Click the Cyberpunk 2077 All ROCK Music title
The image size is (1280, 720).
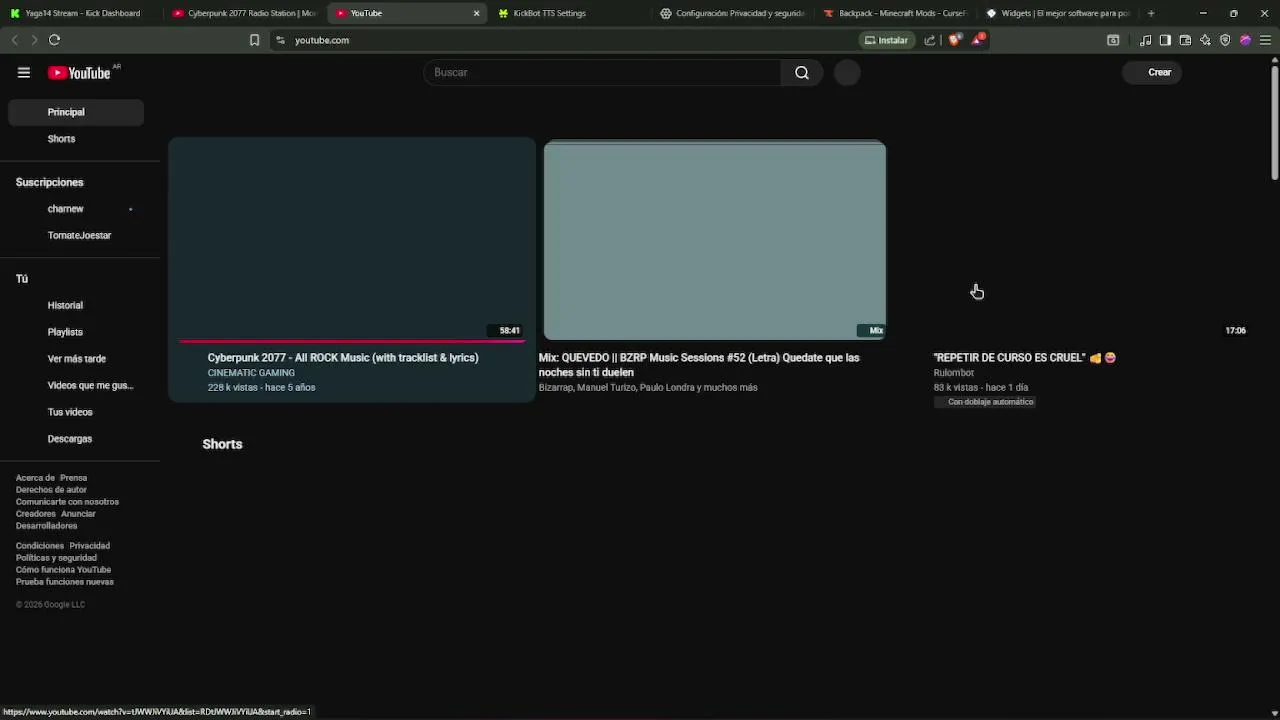[343, 357]
